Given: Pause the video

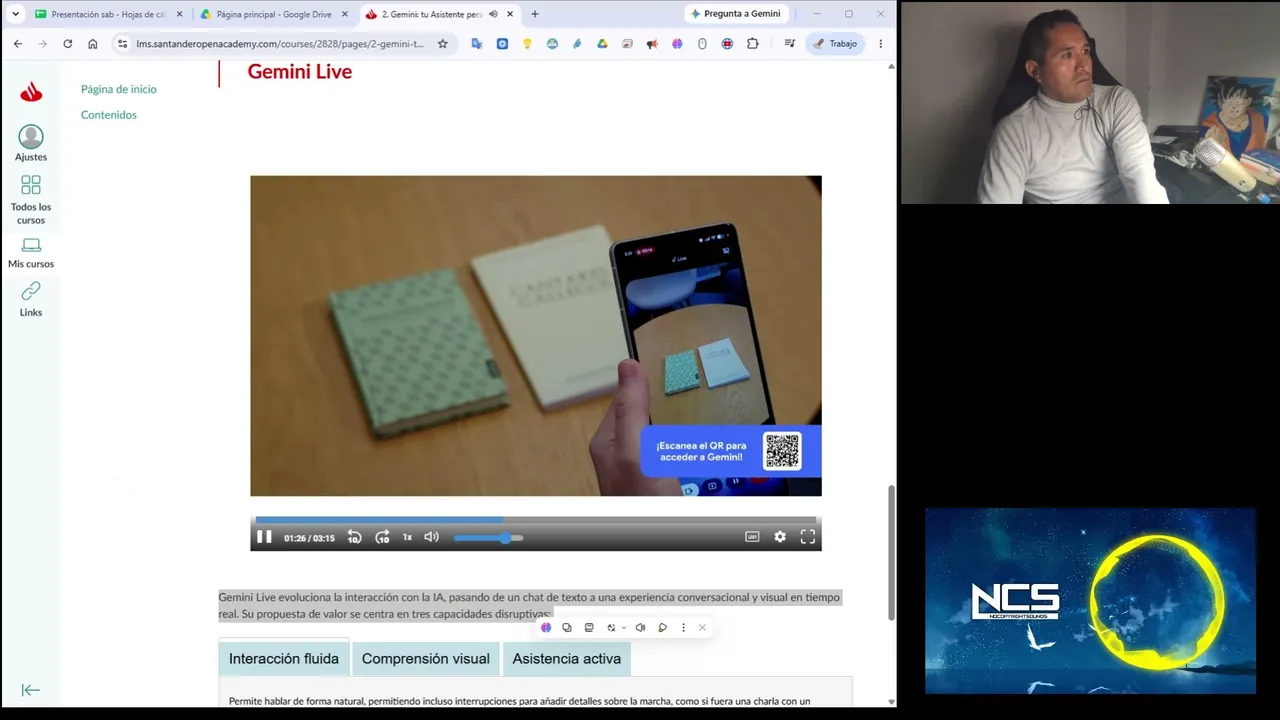Looking at the screenshot, I should (x=264, y=537).
